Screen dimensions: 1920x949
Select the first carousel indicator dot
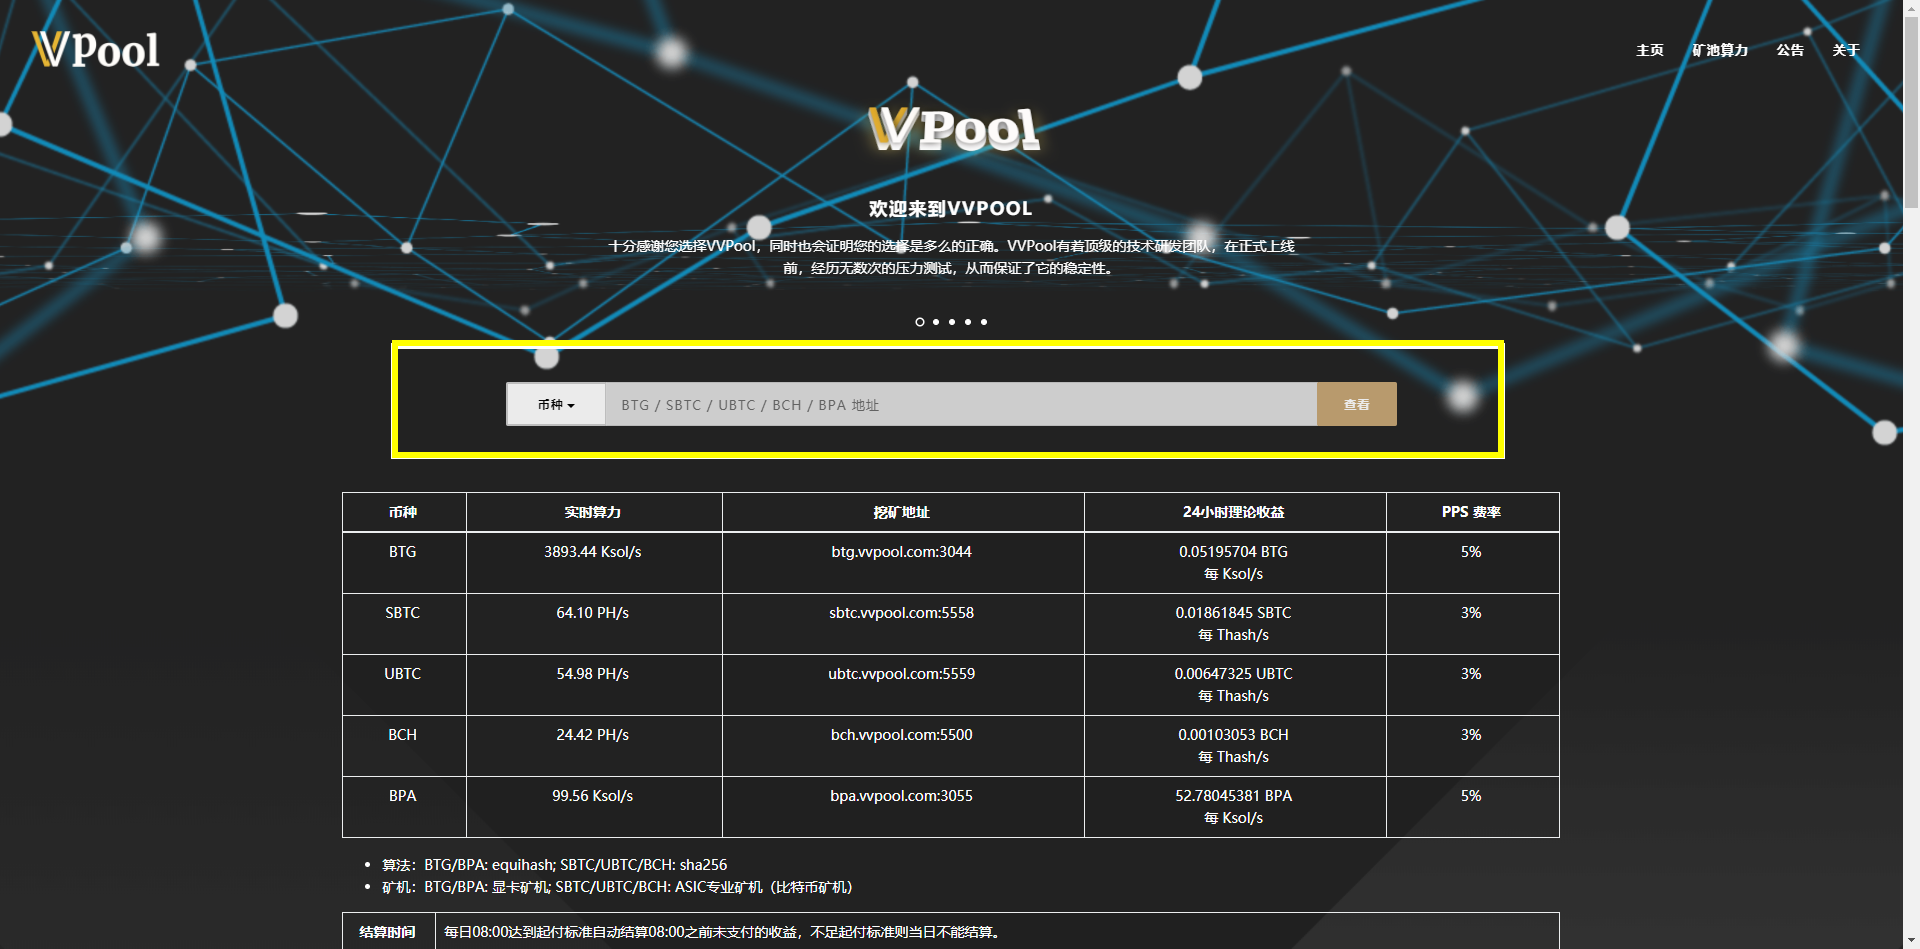coord(920,322)
